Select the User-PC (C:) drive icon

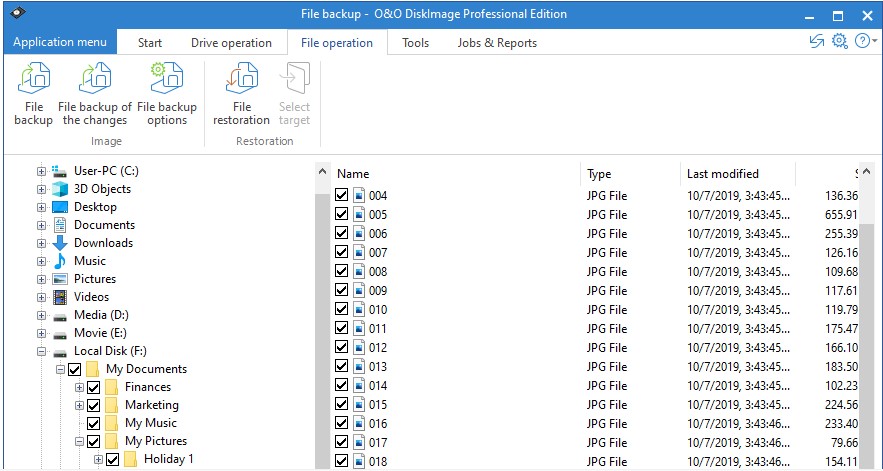[x=60, y=171]
